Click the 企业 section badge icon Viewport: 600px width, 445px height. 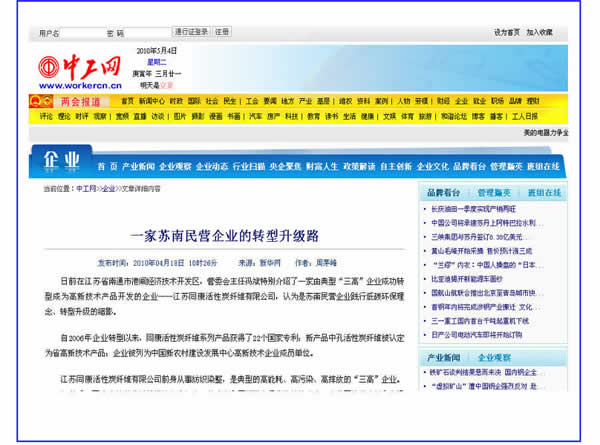click(61, 160)
